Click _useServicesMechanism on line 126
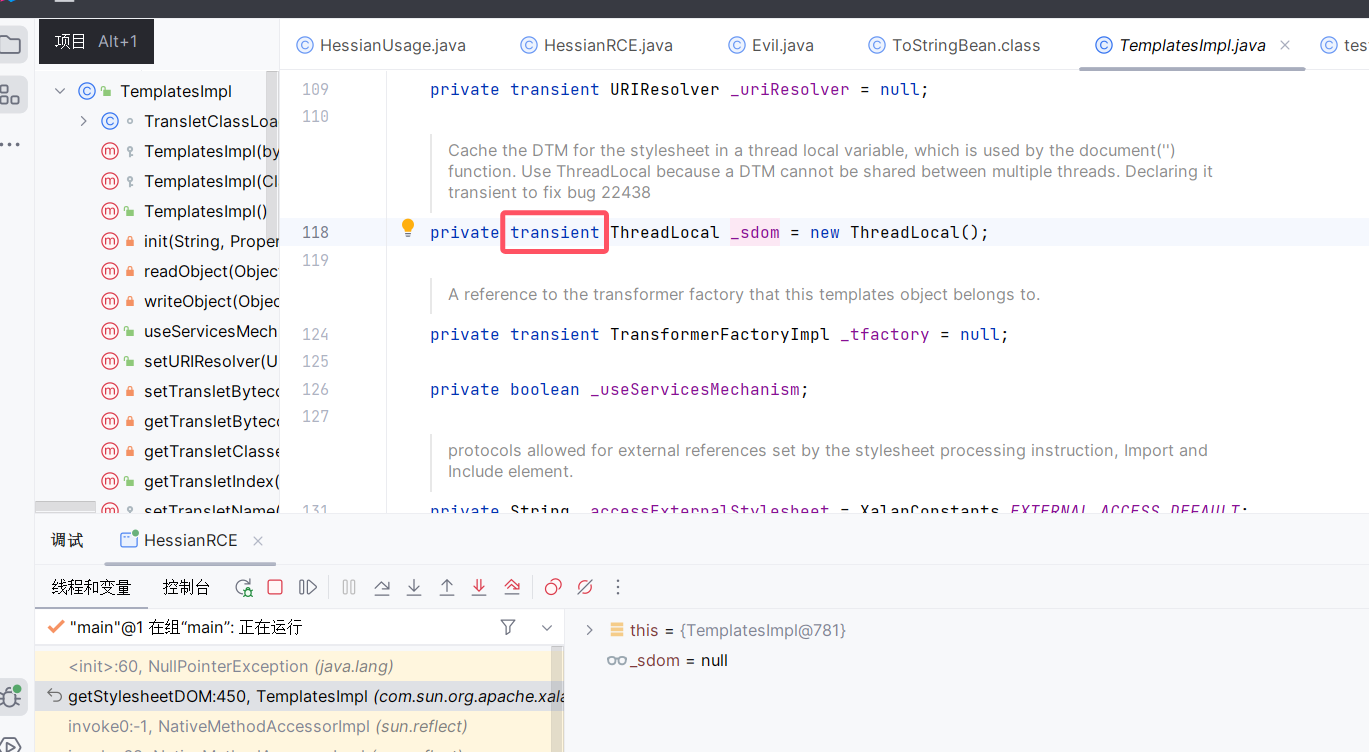Image resolution: width=1369 pixels, height=752 pixels. pyautogui.click(x=695, y=389)
